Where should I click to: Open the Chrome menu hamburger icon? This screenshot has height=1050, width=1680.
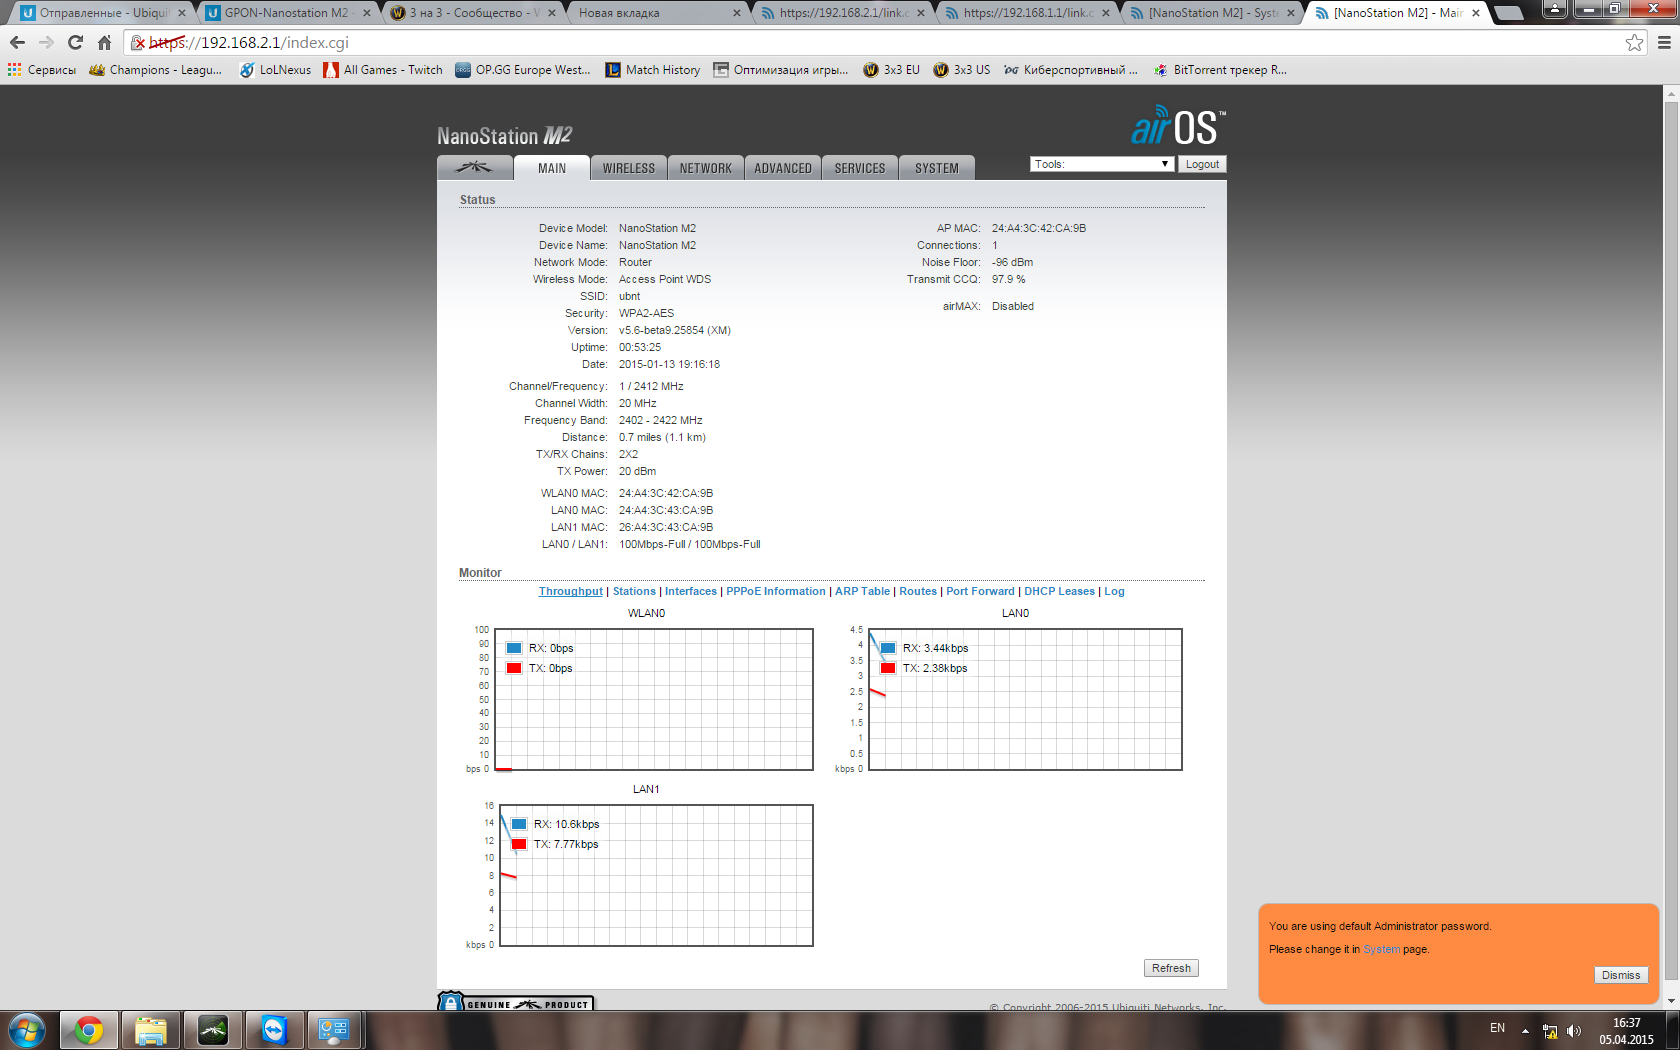pyautogui.click(x=1664, y=42)
